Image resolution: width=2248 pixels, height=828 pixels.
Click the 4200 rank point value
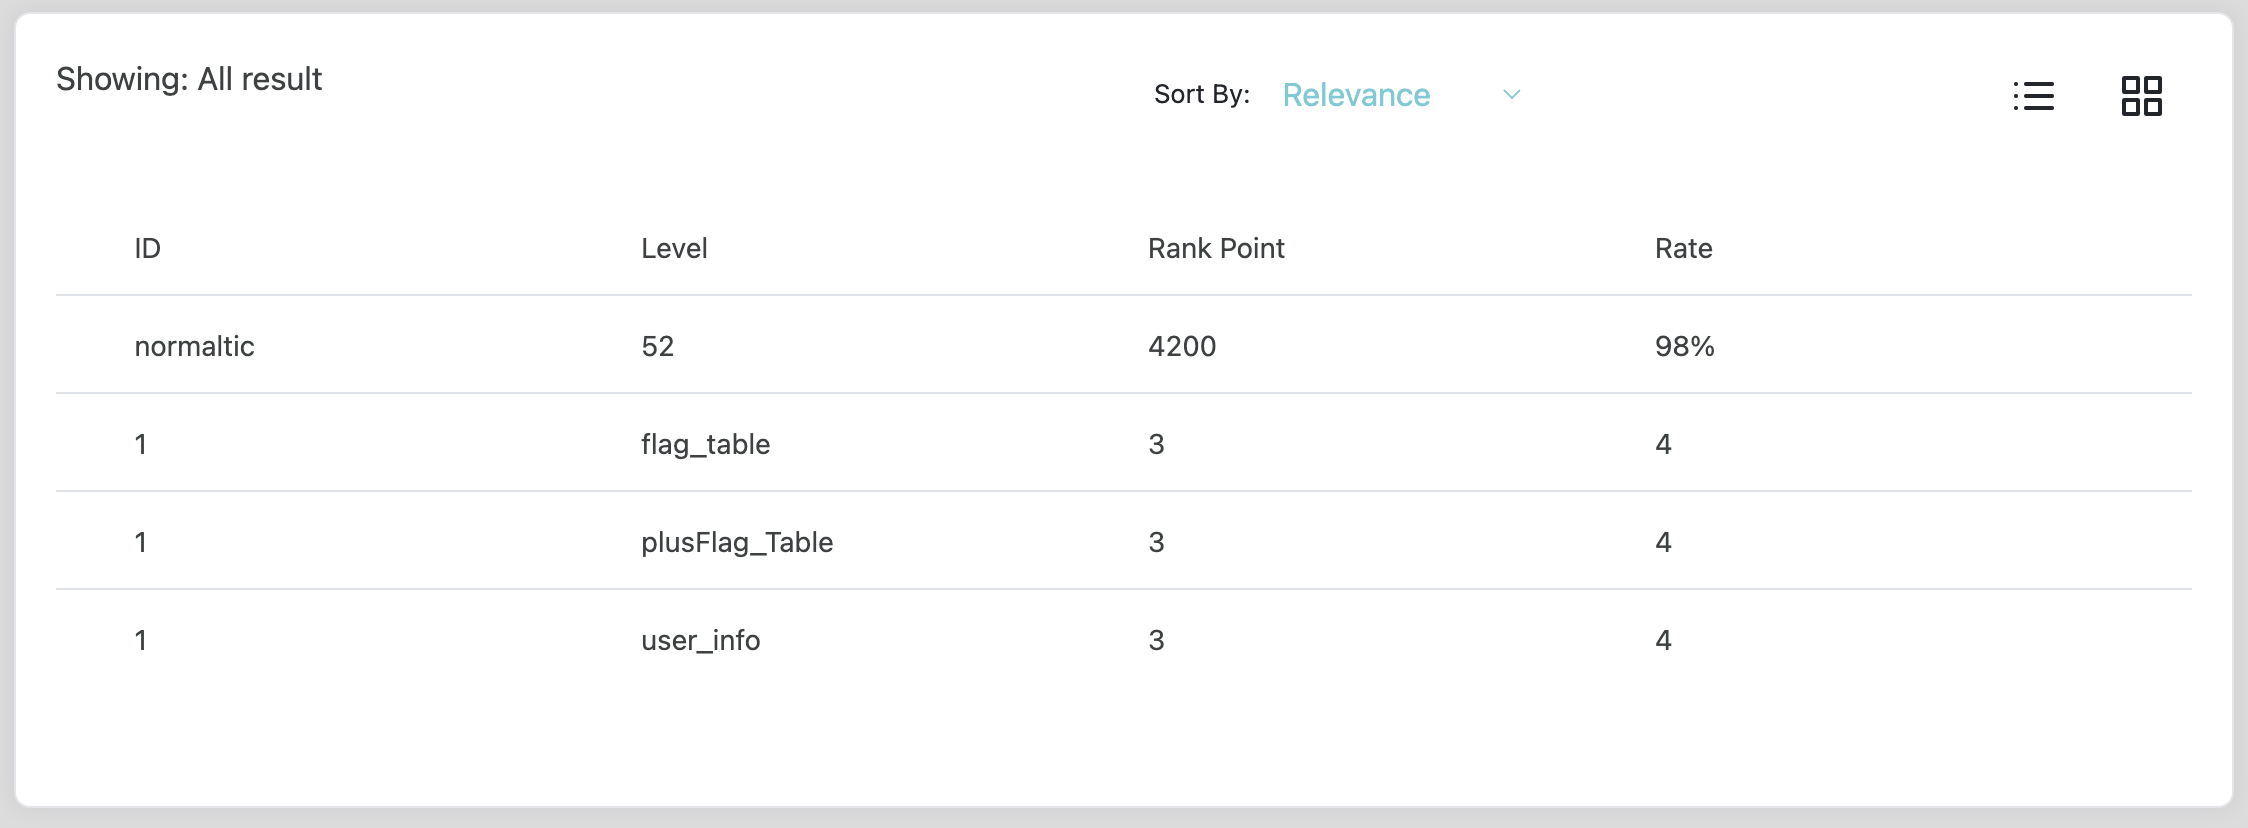pyautogui.click(x=1182, y=346)
